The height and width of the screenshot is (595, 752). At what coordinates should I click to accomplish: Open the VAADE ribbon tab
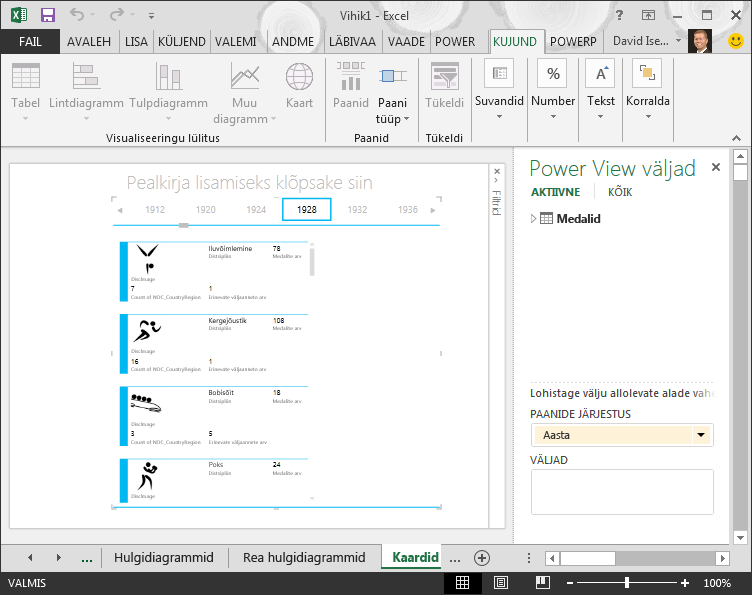click(x=406, y=42)
